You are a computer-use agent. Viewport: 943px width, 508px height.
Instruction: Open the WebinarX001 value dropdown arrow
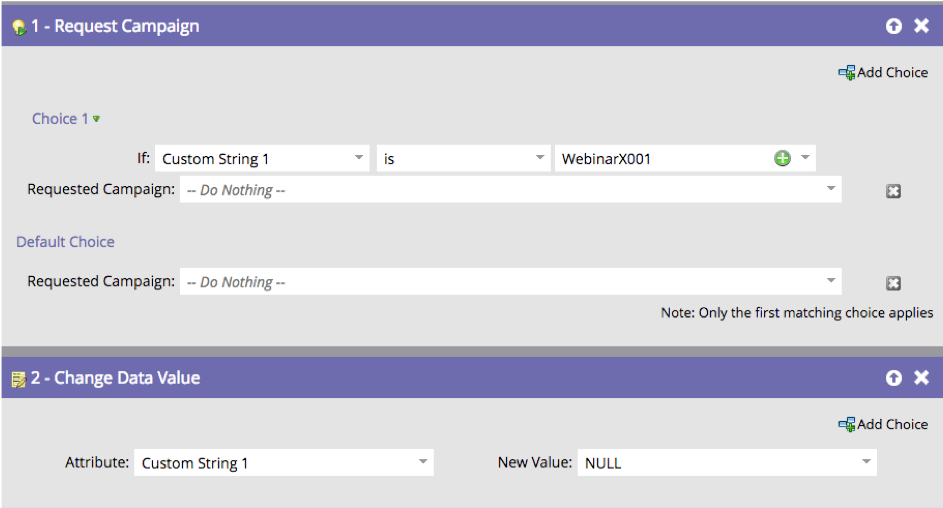point(805,158)
